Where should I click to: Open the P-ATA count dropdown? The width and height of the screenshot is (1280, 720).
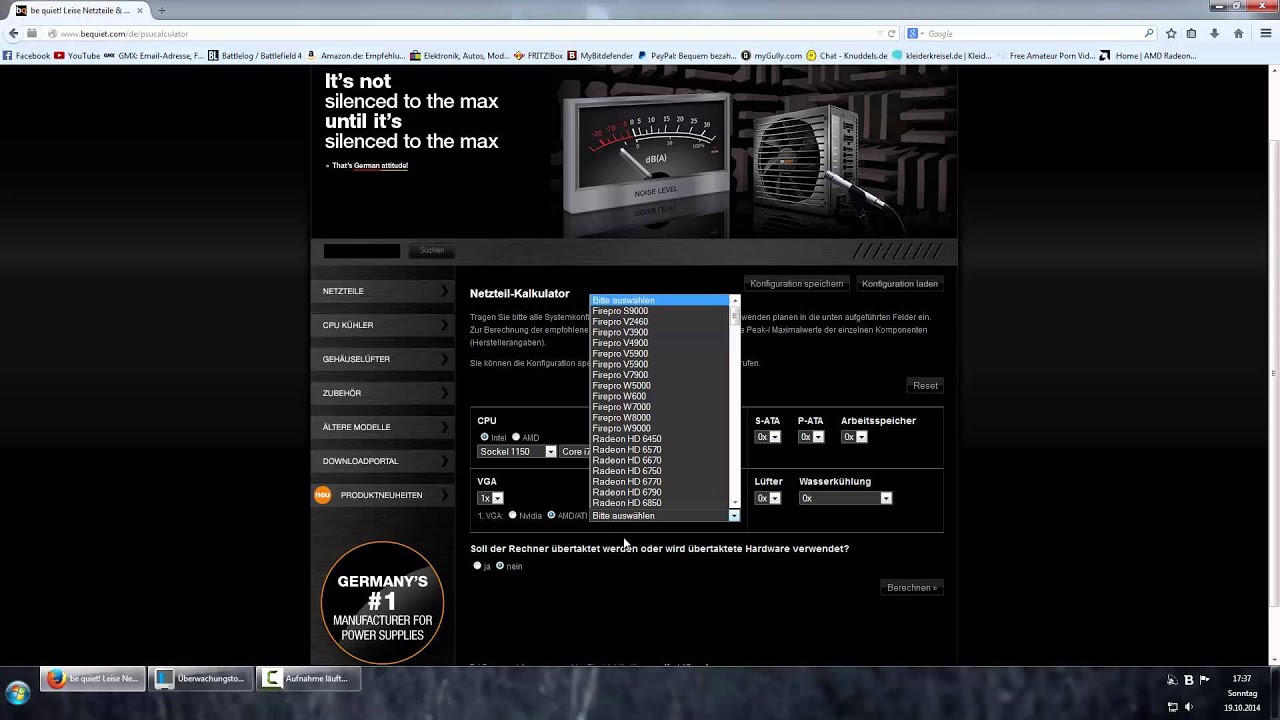click(811, 436)
